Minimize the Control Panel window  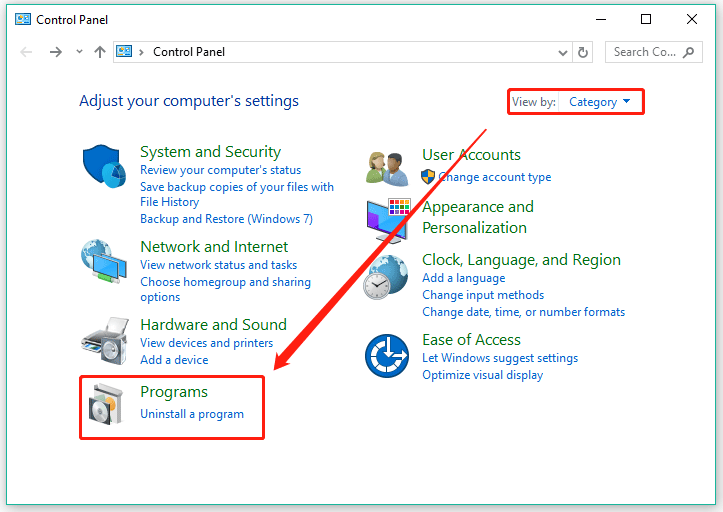pos(601,19)
